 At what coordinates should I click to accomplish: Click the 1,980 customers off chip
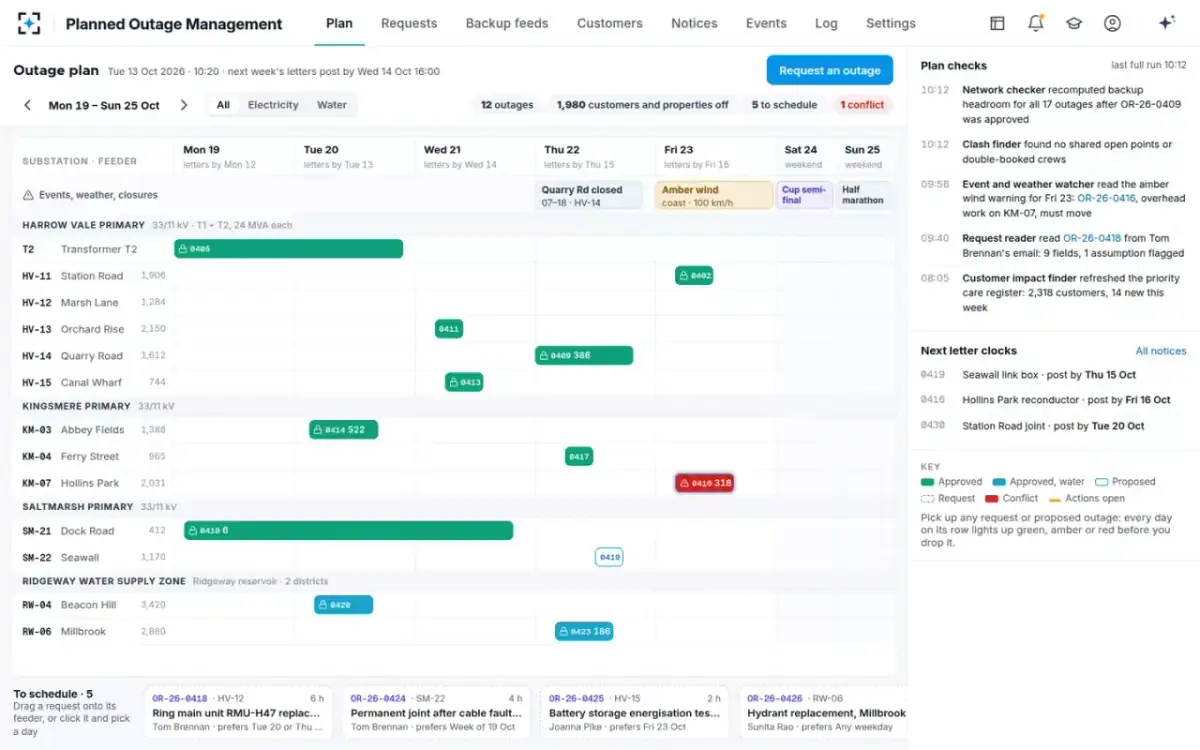click(x=642, y=105)
